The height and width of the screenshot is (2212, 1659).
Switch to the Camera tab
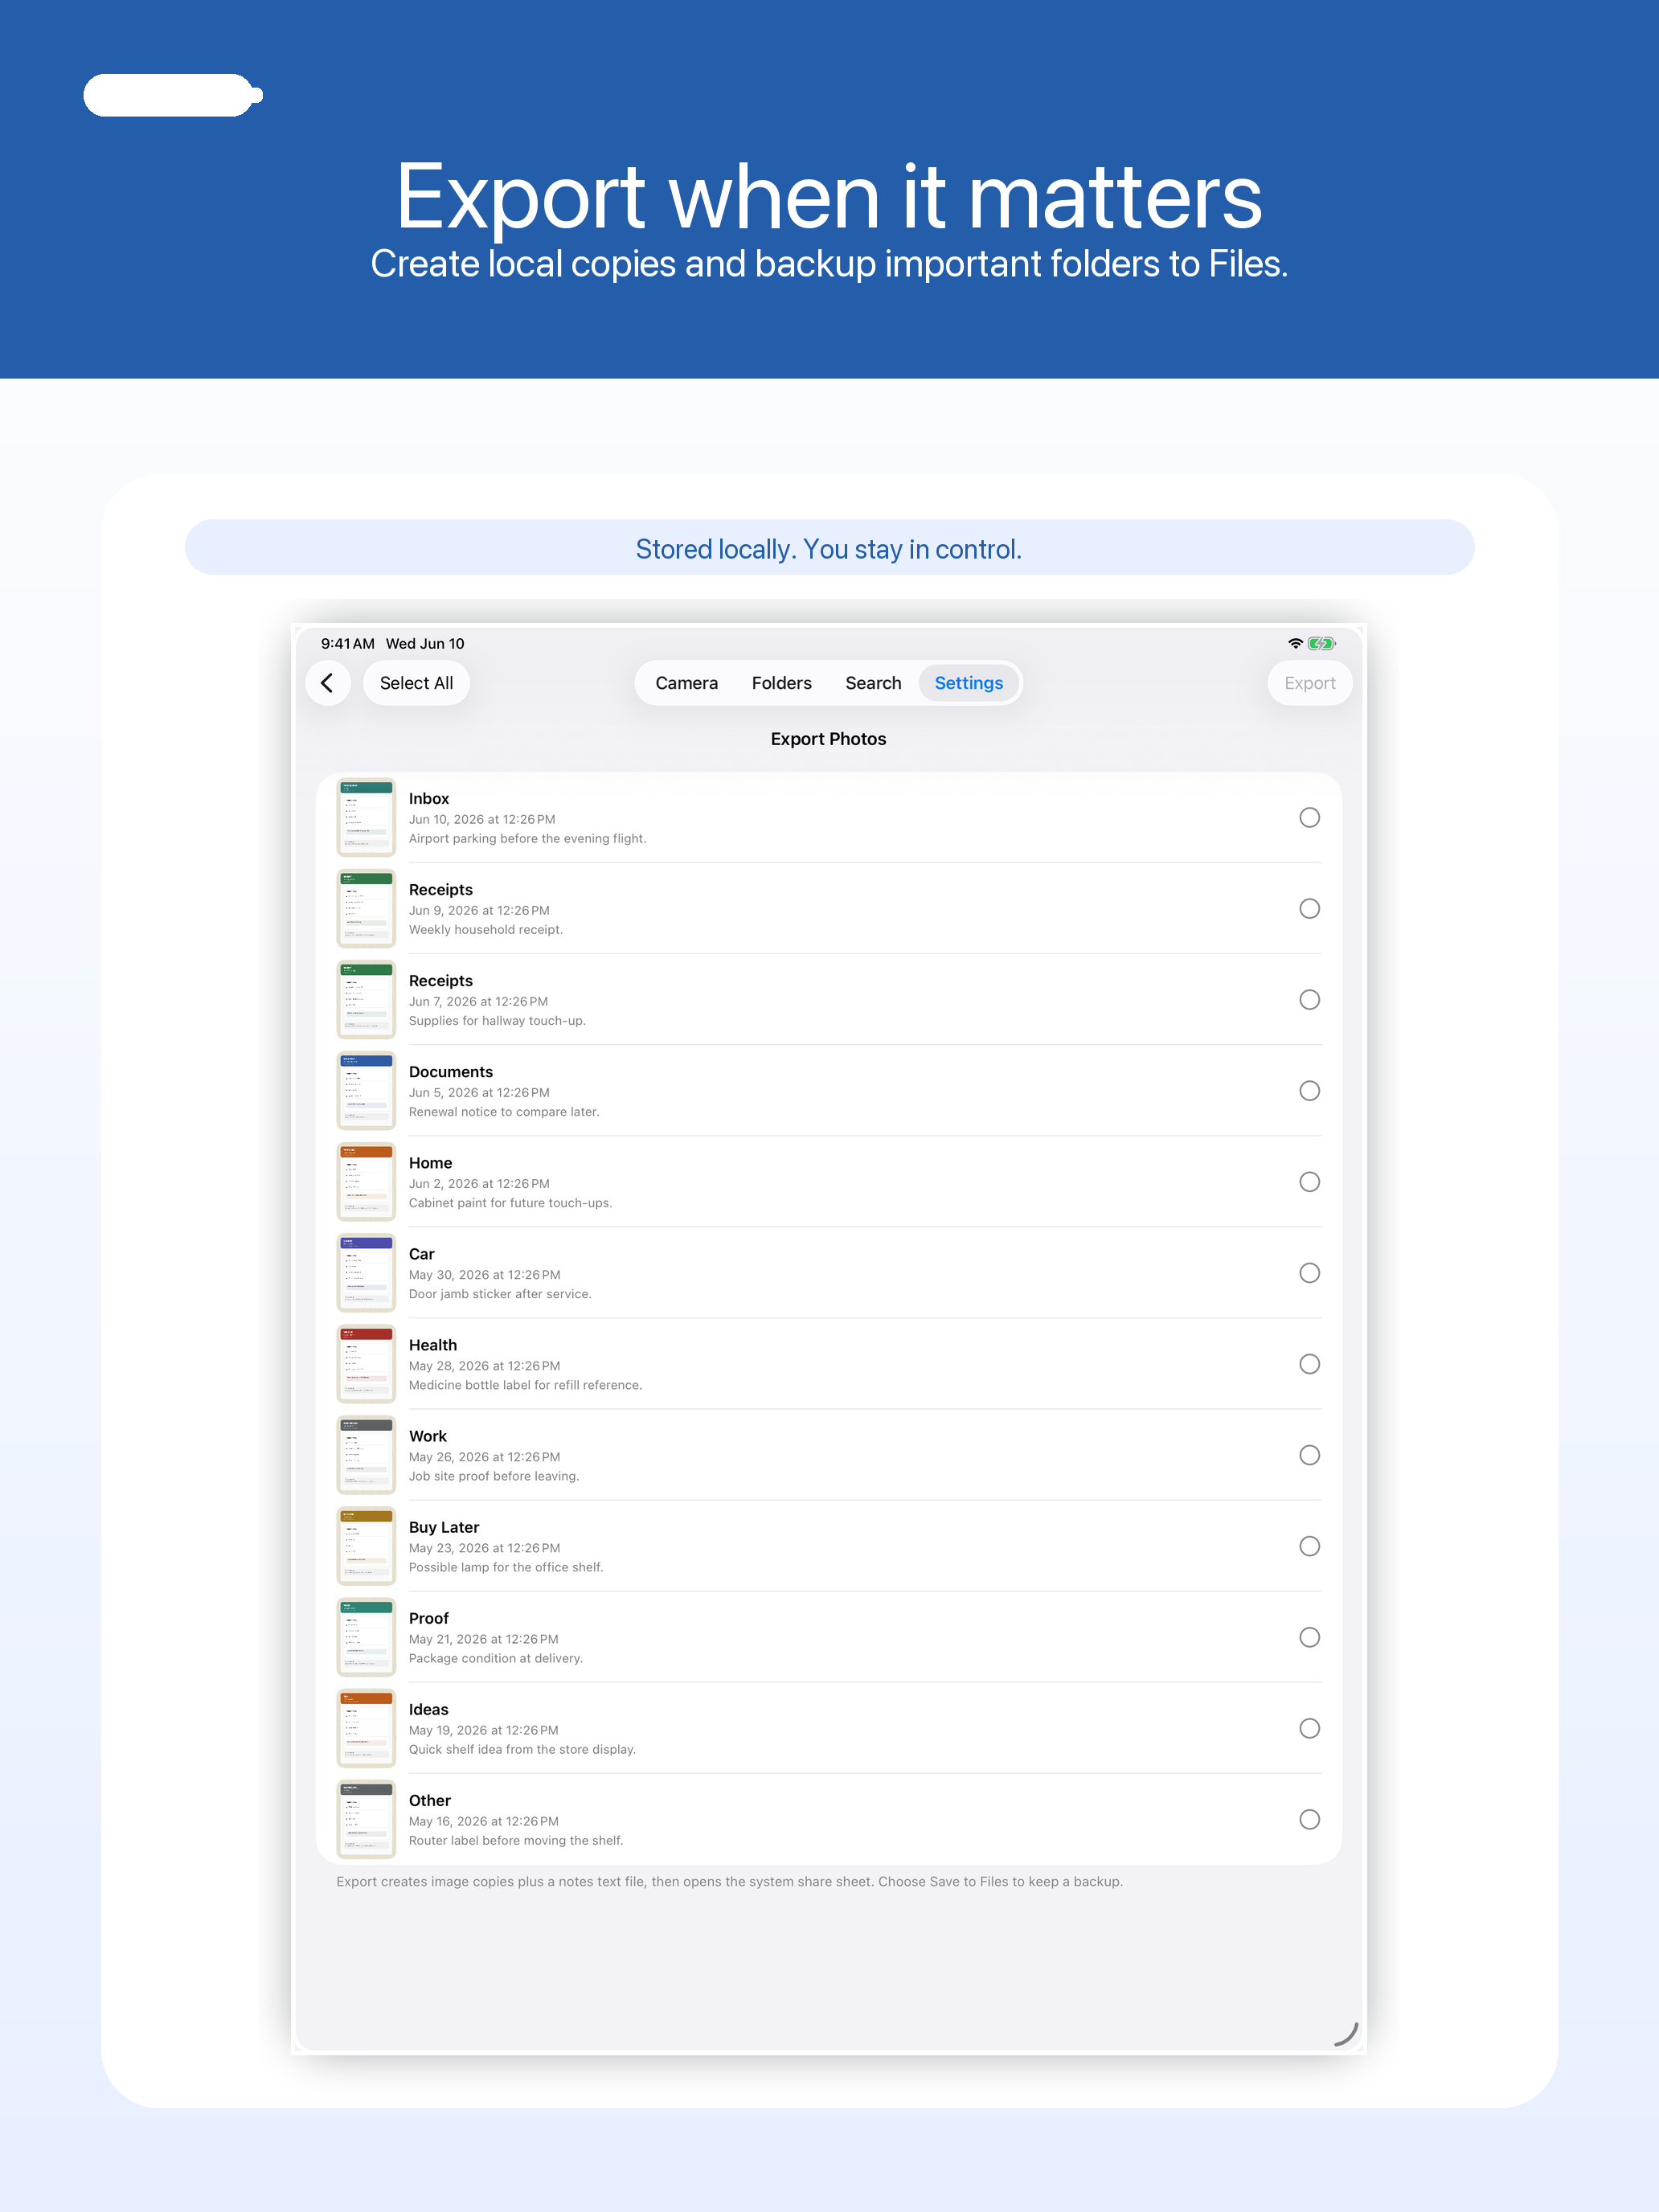(686, 683)
